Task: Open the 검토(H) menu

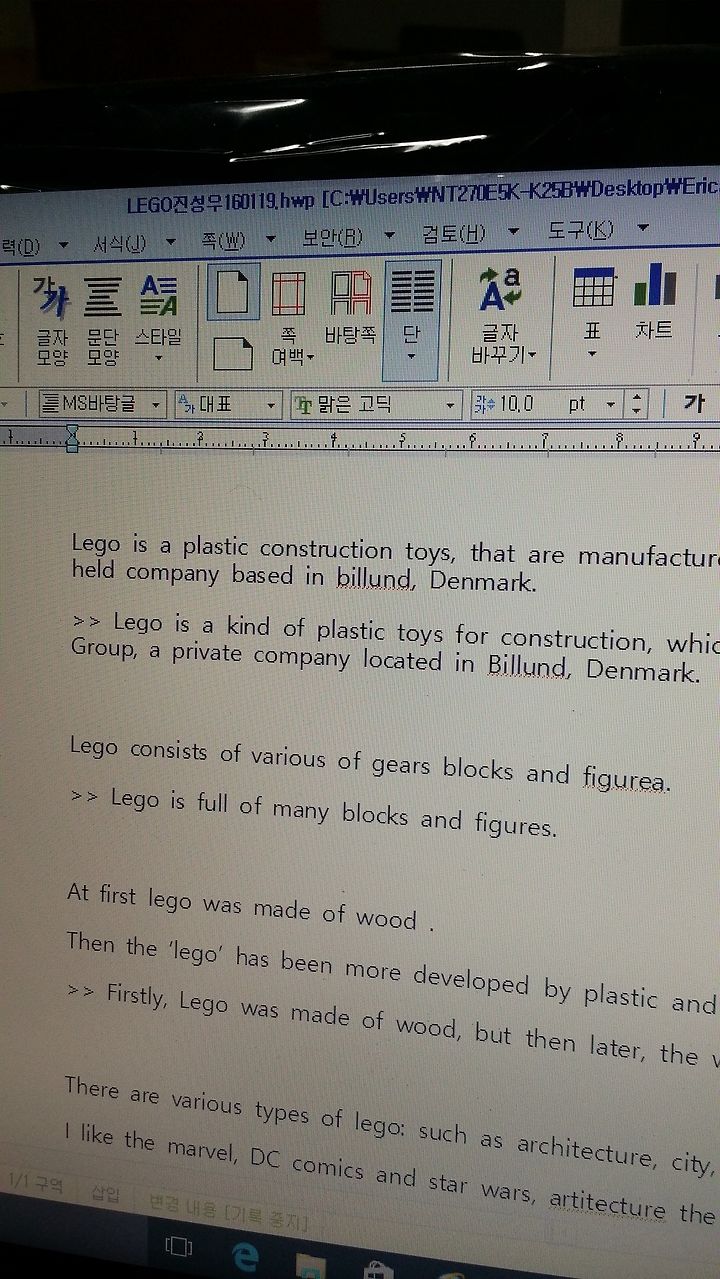Action: click(453, 234)
